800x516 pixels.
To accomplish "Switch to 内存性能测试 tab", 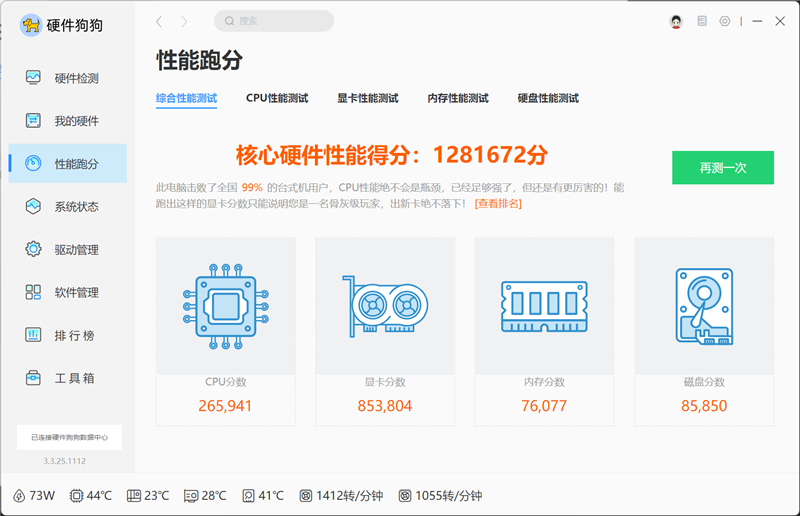I will 458,98.
